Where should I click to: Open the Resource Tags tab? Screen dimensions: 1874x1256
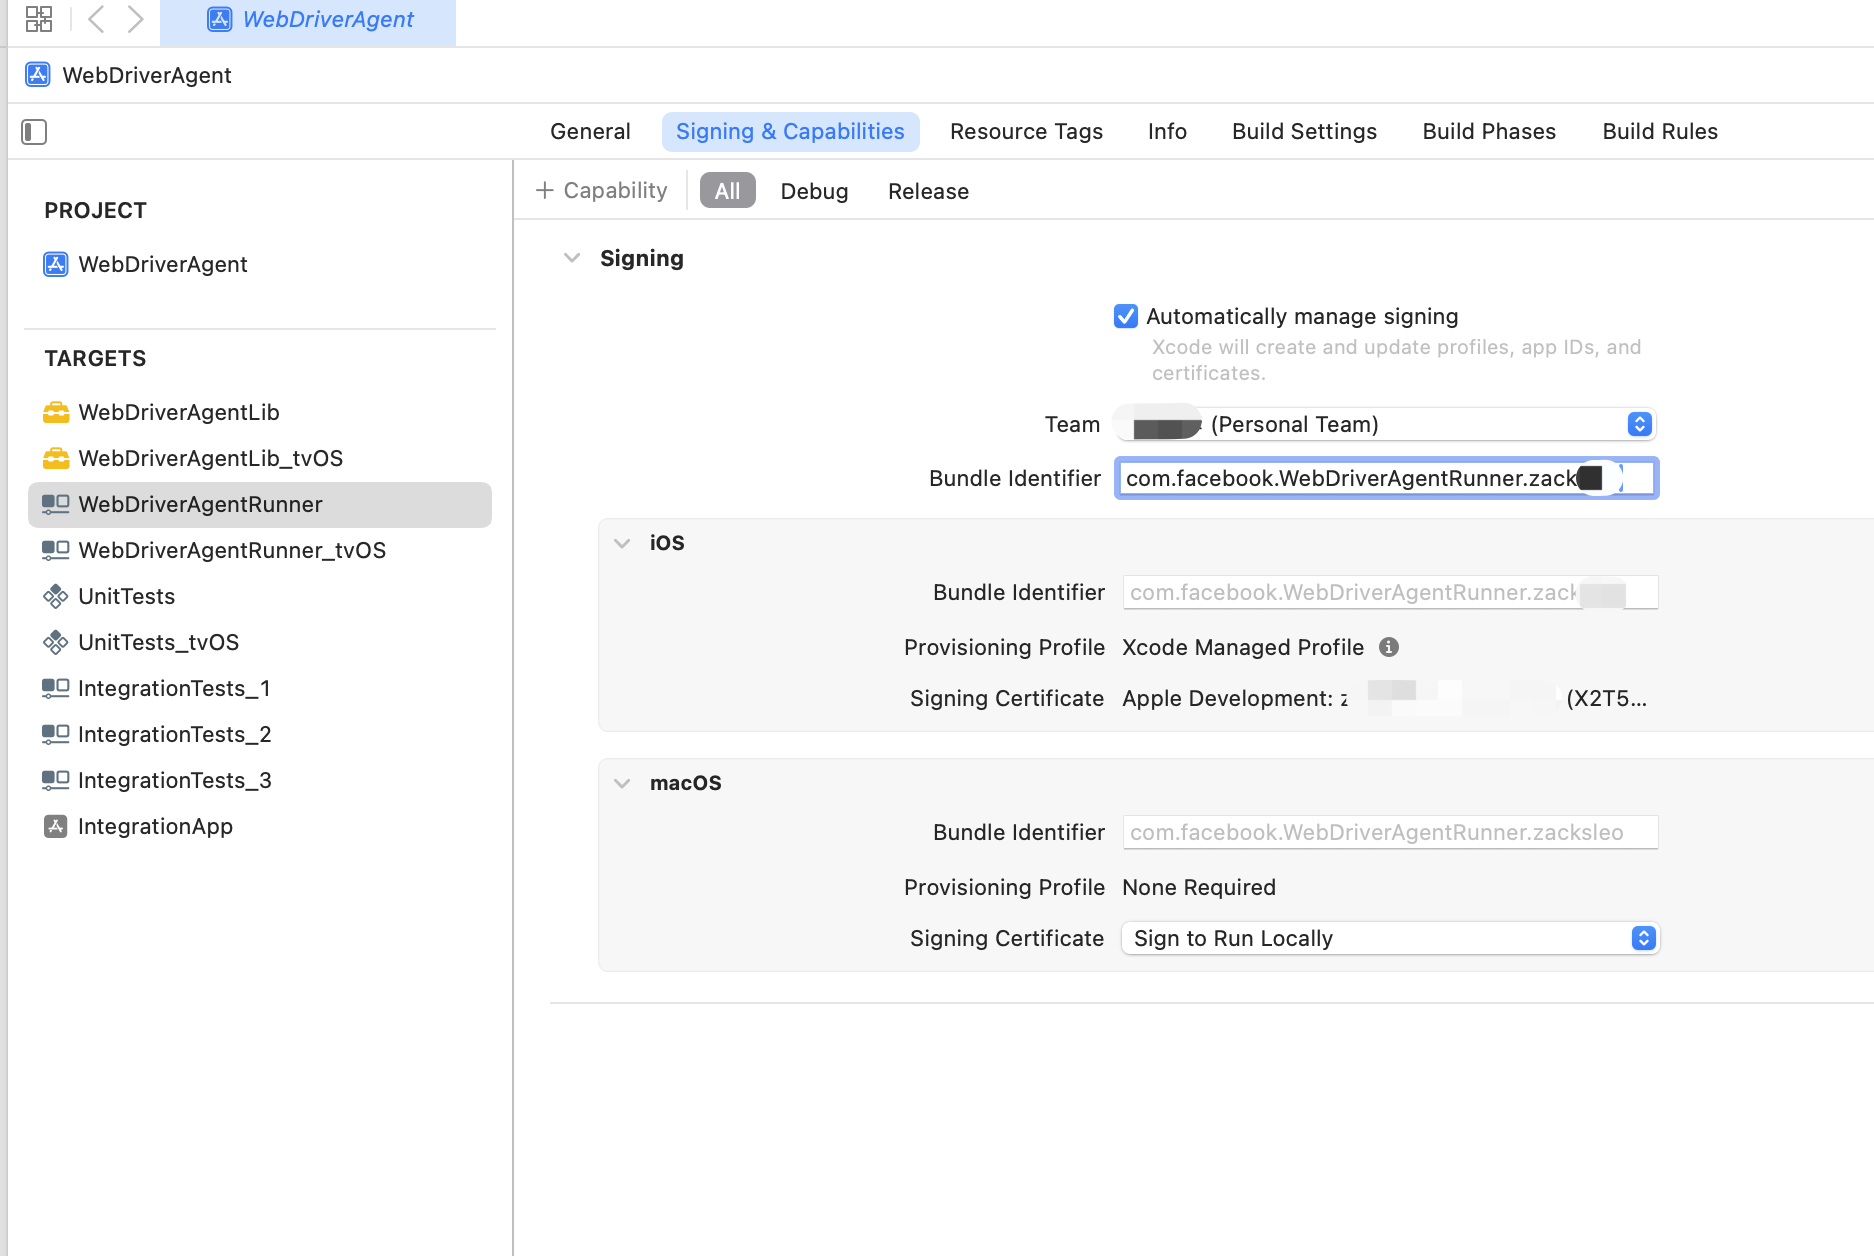[x=1026, y=131]
